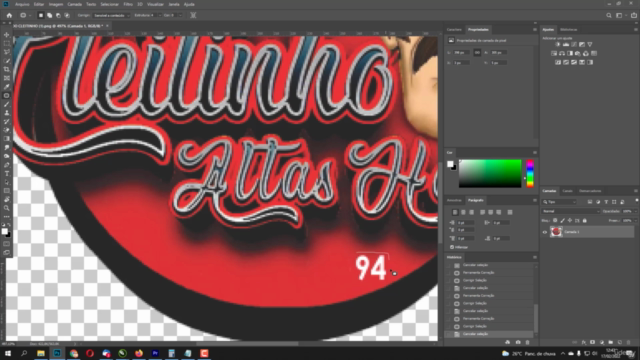Open the Imagem menu
640x360 pixels.
(56, 4)
